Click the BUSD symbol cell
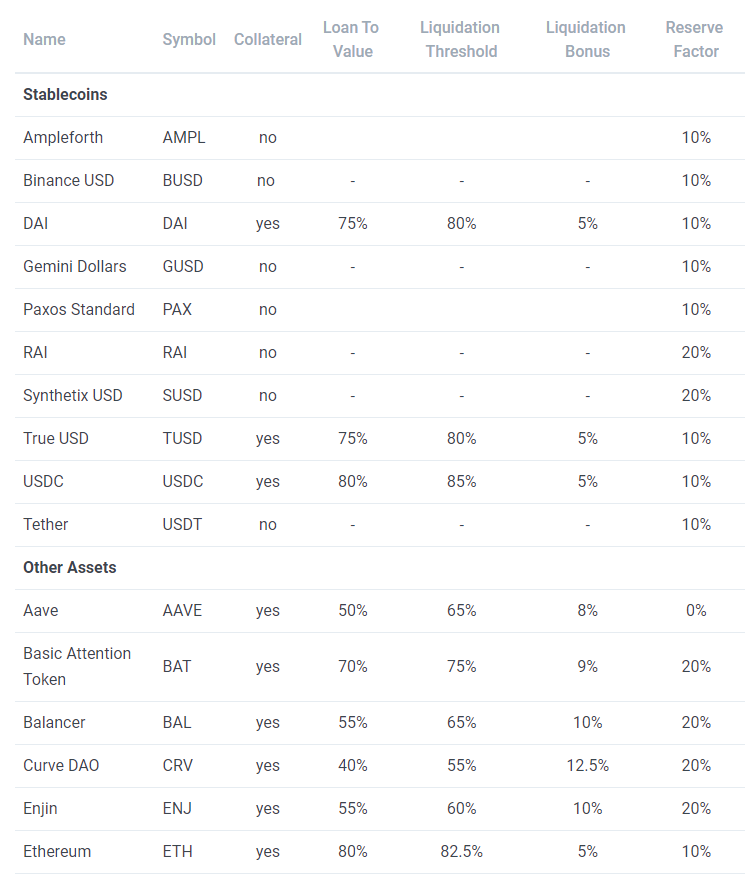Screen dimensions: 753x881 [x=183, y=180]
